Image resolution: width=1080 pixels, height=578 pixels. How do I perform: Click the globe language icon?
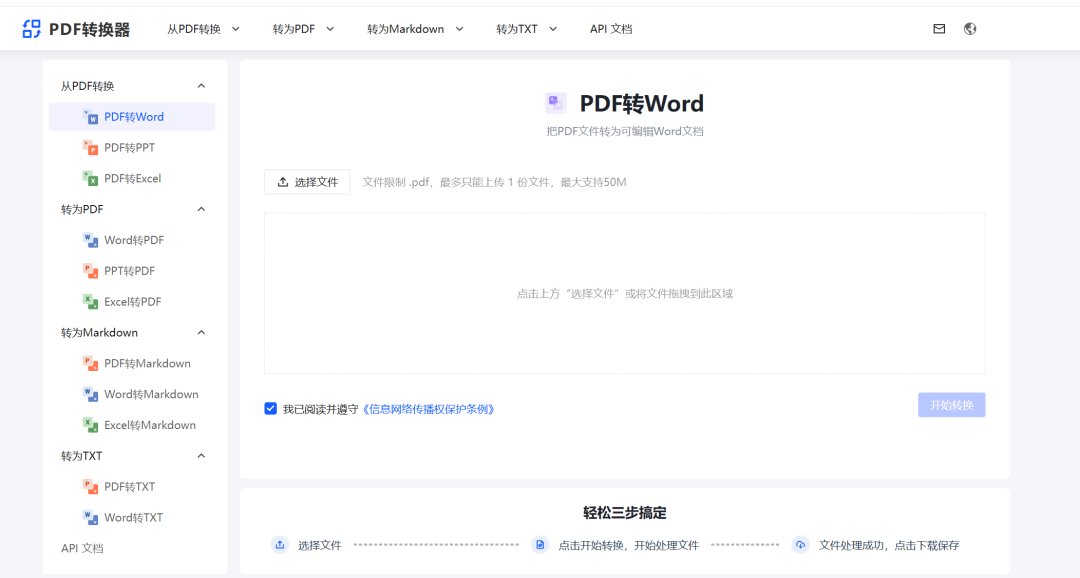[969, 29]
